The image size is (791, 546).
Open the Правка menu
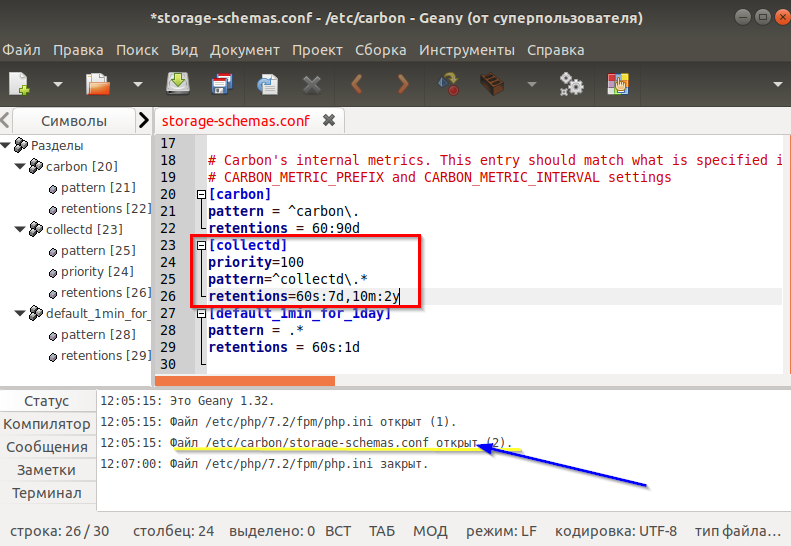pyautogui.click(x=78, y=50)
